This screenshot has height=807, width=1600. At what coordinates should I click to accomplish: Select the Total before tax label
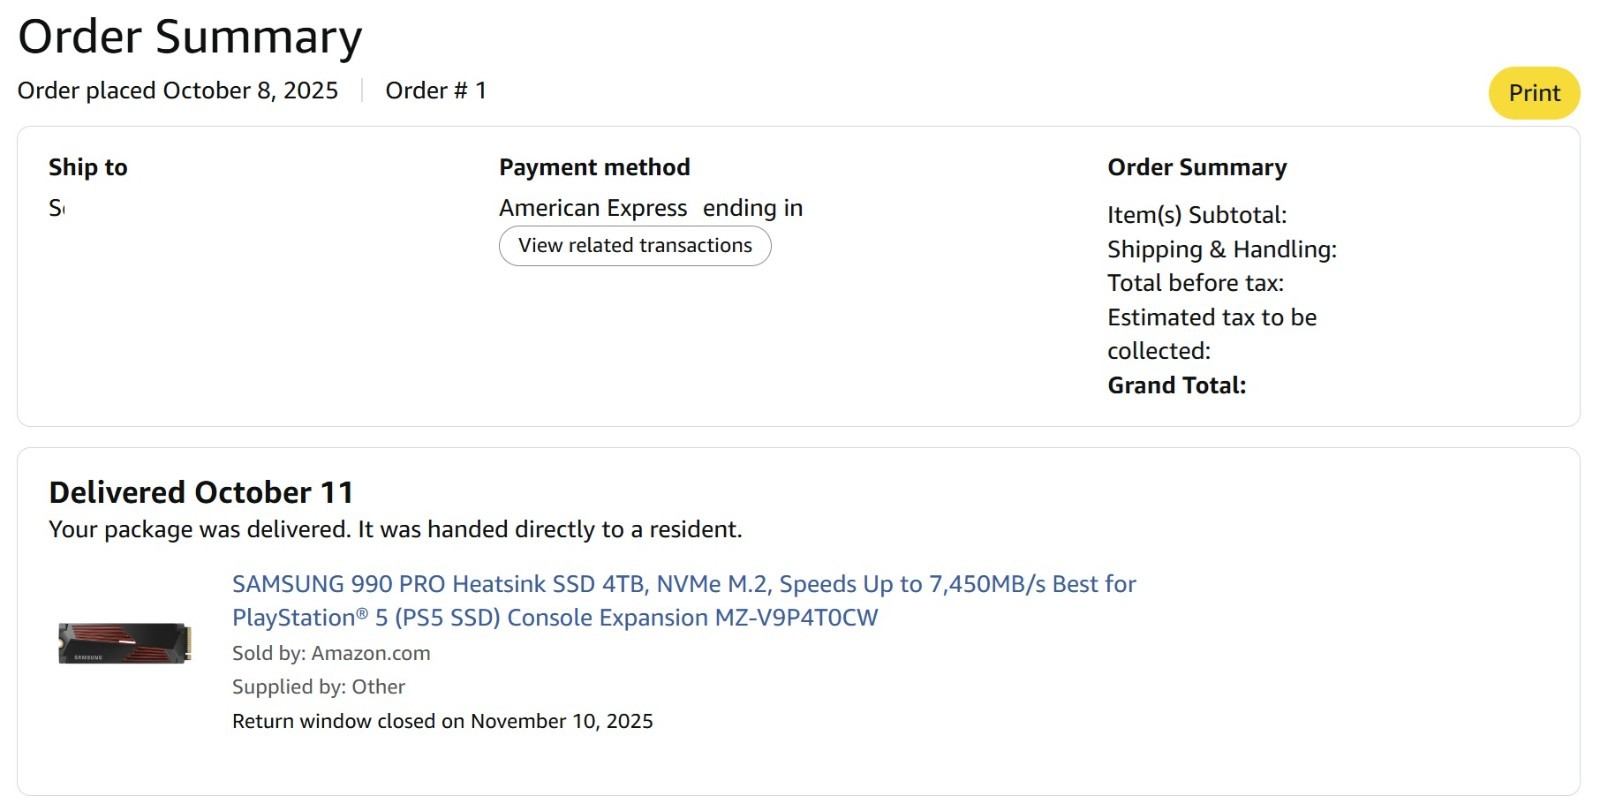[x=1195, y=283]
